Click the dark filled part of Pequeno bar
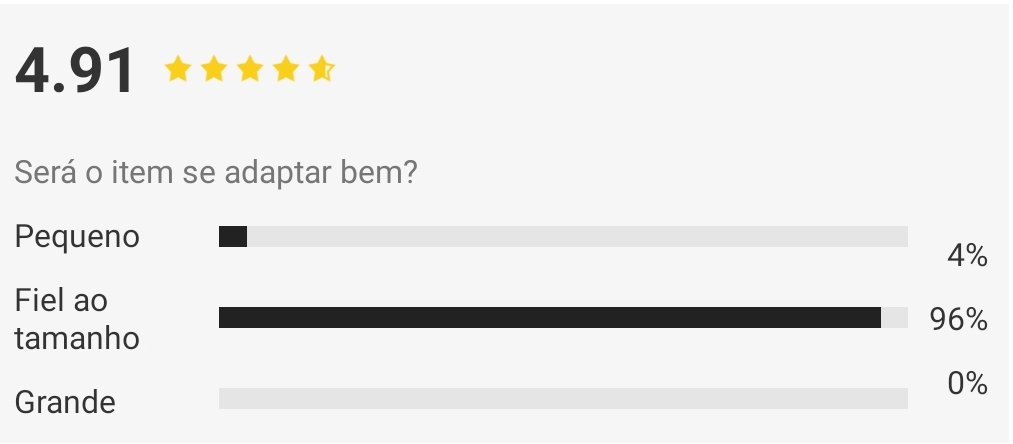The height and width of the screenshot is (444, 1013). (233, 237)
